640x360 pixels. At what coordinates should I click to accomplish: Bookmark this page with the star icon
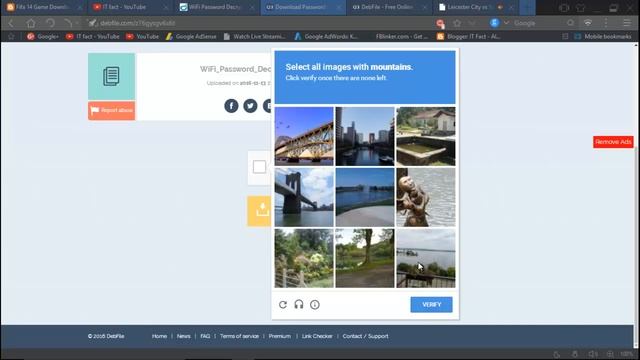pyautogui.click(x=457, y=23)
